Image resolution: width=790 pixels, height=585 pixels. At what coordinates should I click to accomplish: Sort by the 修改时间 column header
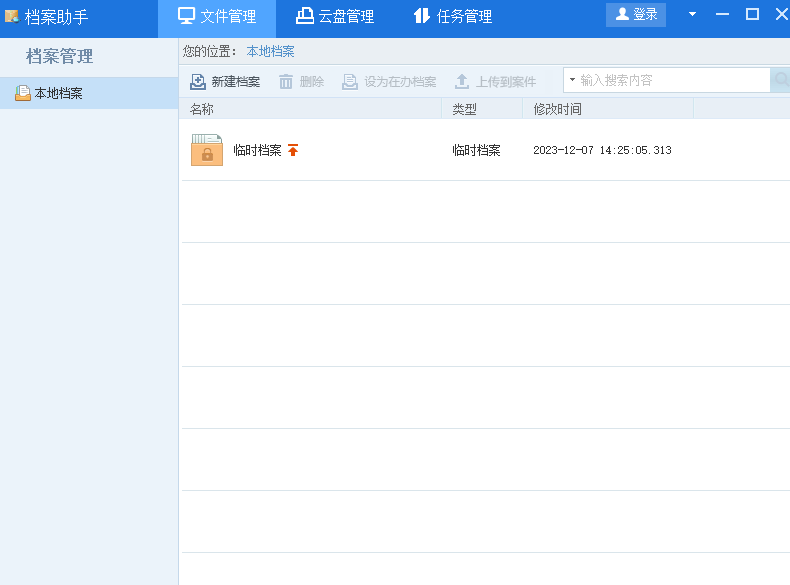[608, 109]
